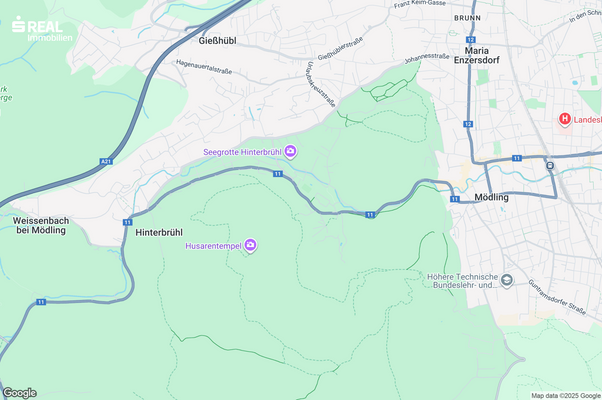This screenshot has width=602, height=400.
Task: Click the Husarentempel camera pin
Action: point(250,245)
